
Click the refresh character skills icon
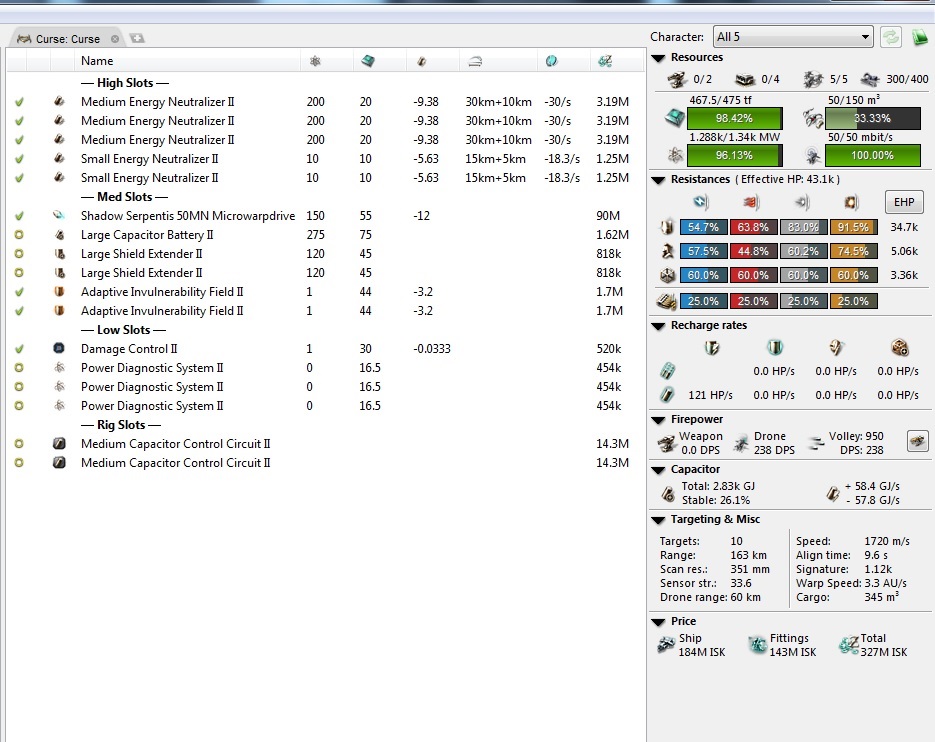click(890, 37)
